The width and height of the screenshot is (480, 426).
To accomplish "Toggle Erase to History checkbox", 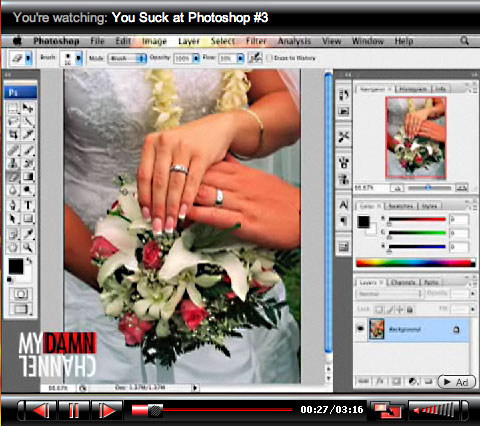I will click(270, 58).
